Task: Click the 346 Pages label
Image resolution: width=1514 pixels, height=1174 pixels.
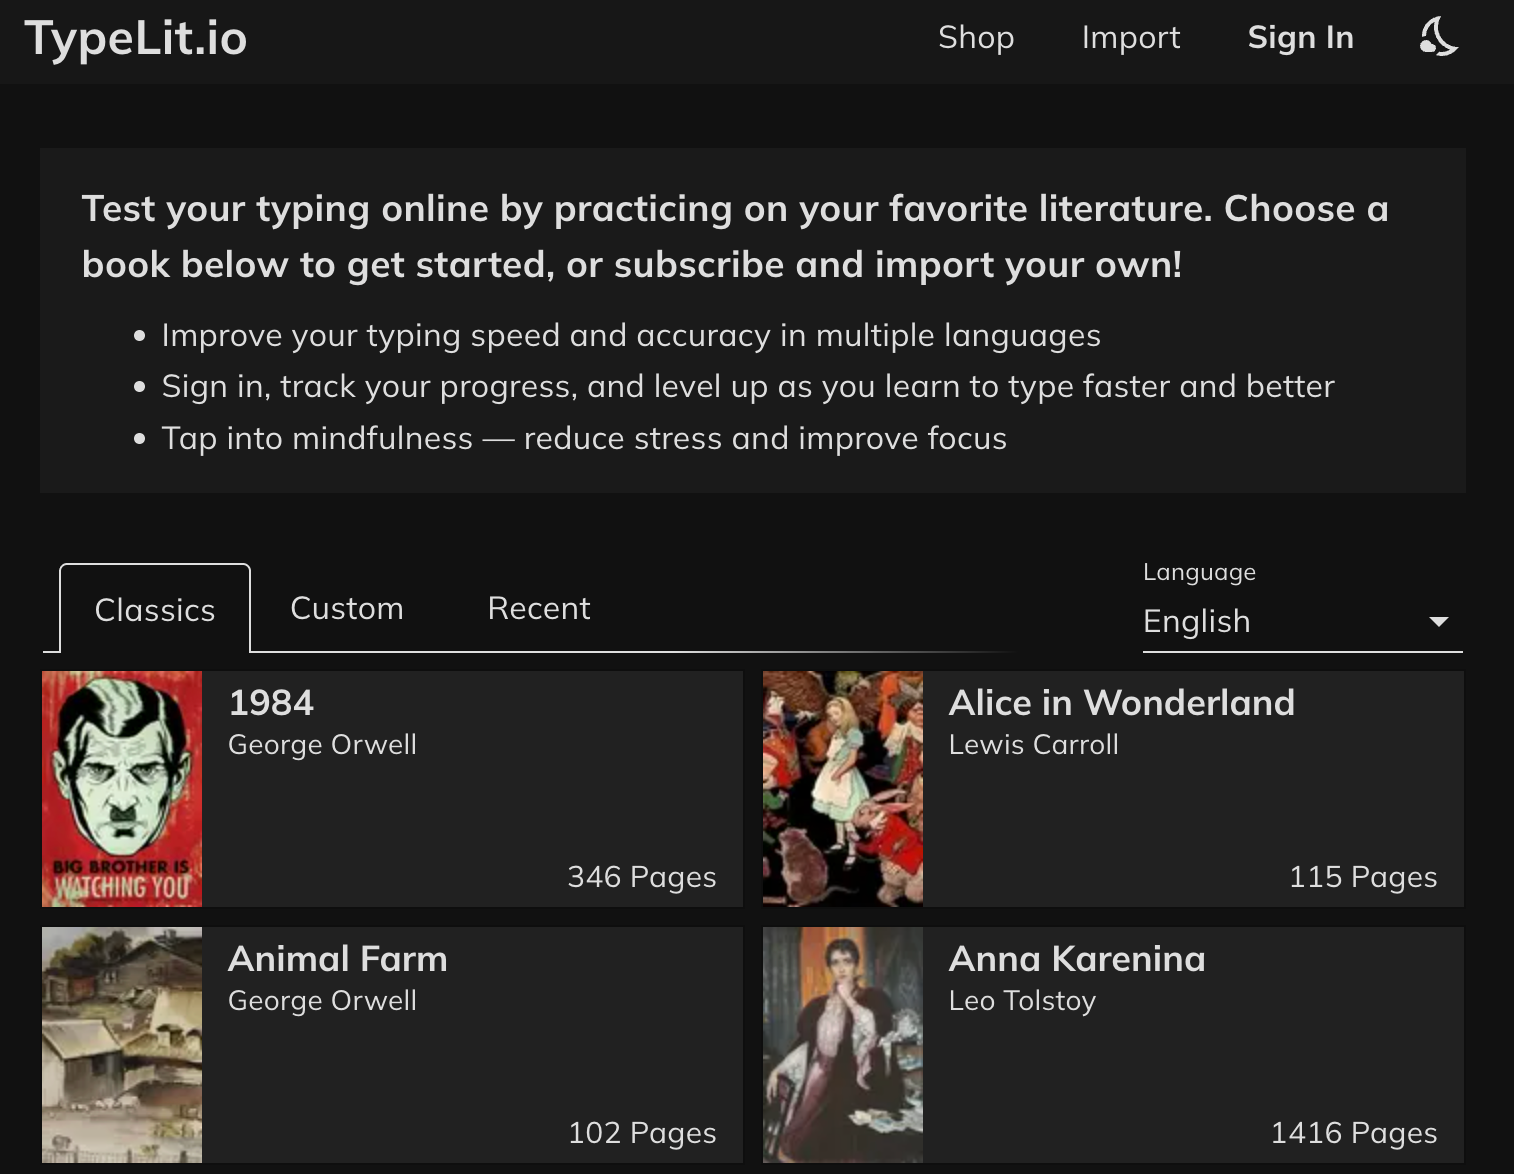Action: (641, 877)
